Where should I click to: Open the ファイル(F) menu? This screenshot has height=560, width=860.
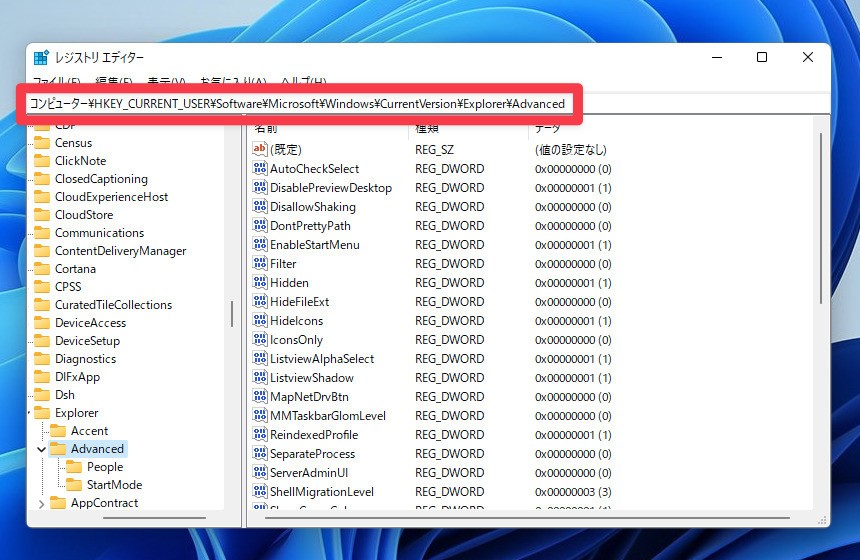point(57,81)
